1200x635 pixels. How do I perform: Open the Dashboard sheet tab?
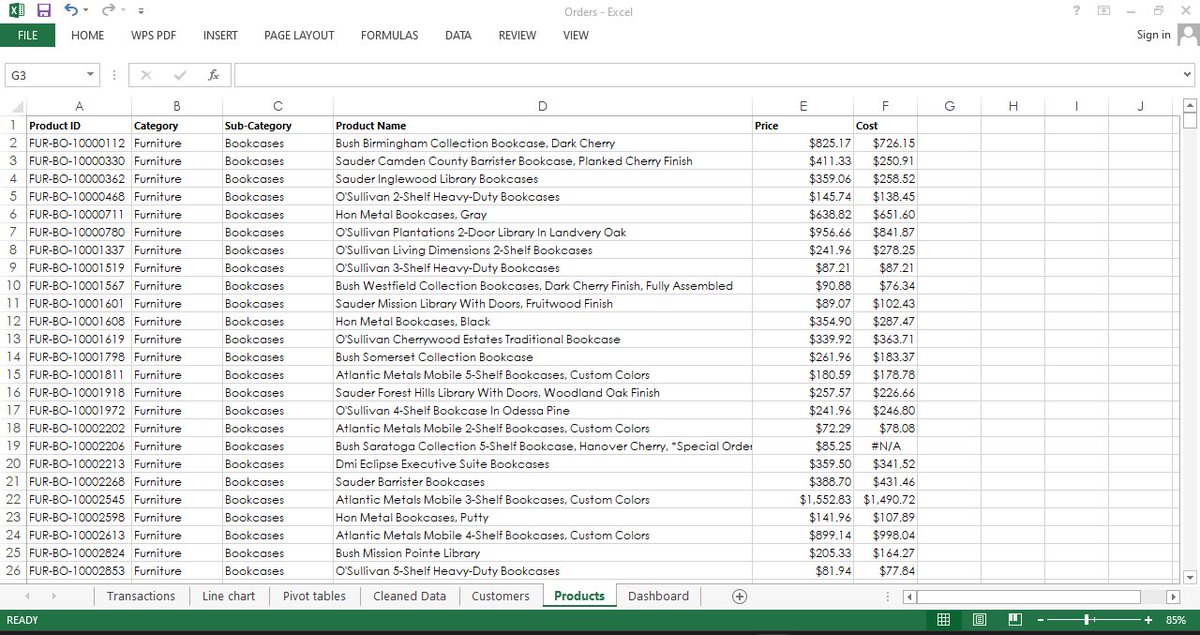point(658,596)
